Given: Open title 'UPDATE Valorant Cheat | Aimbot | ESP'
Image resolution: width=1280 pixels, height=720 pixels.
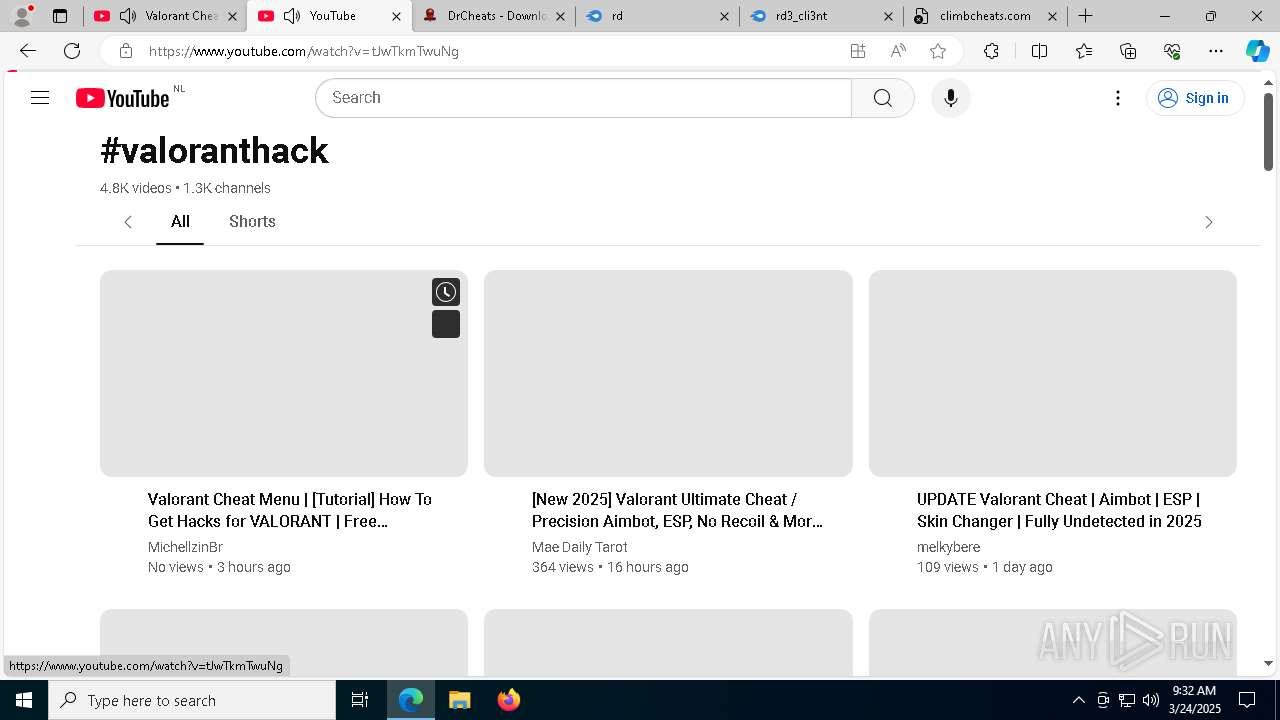Looking at the screenshot, I should (1059, 510).
